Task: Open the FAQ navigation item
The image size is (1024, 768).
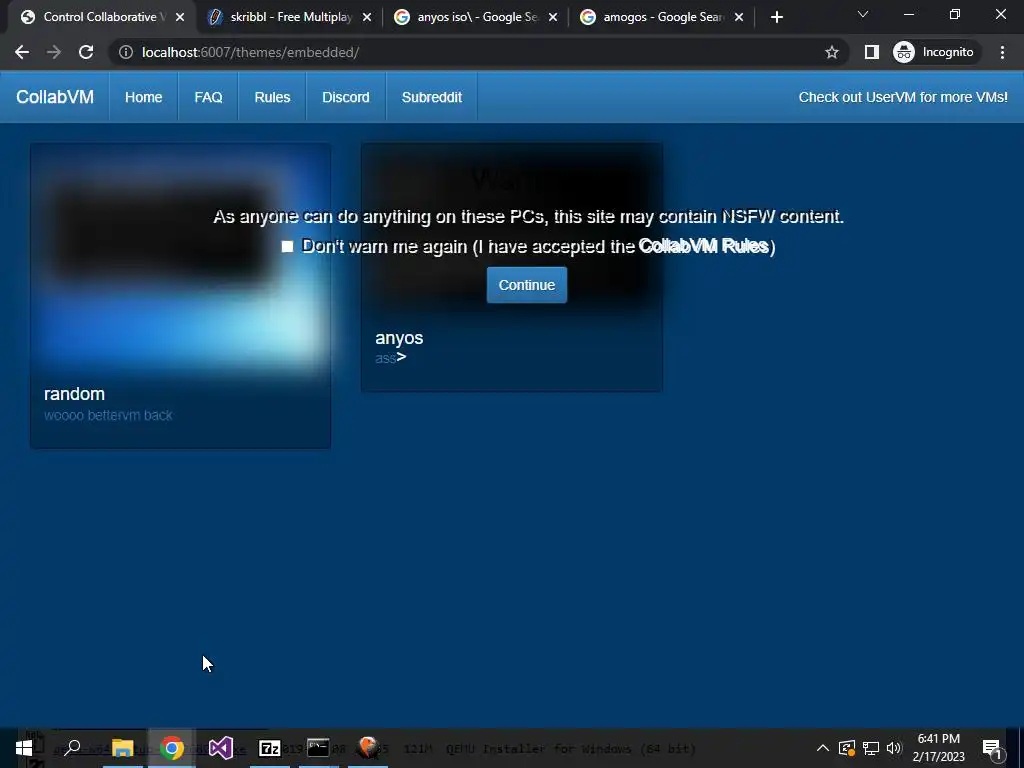Action: tap(208, 97)
